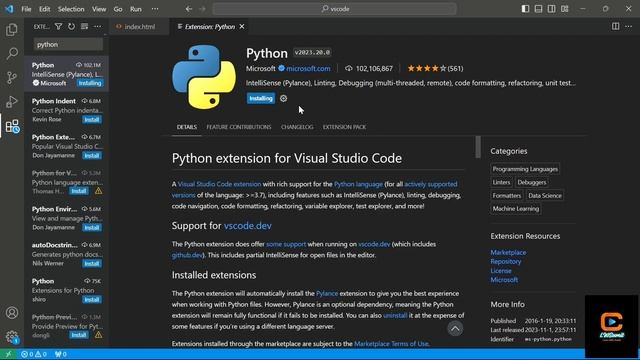Open the Marketplace resource link

click(x=508, y=252)
